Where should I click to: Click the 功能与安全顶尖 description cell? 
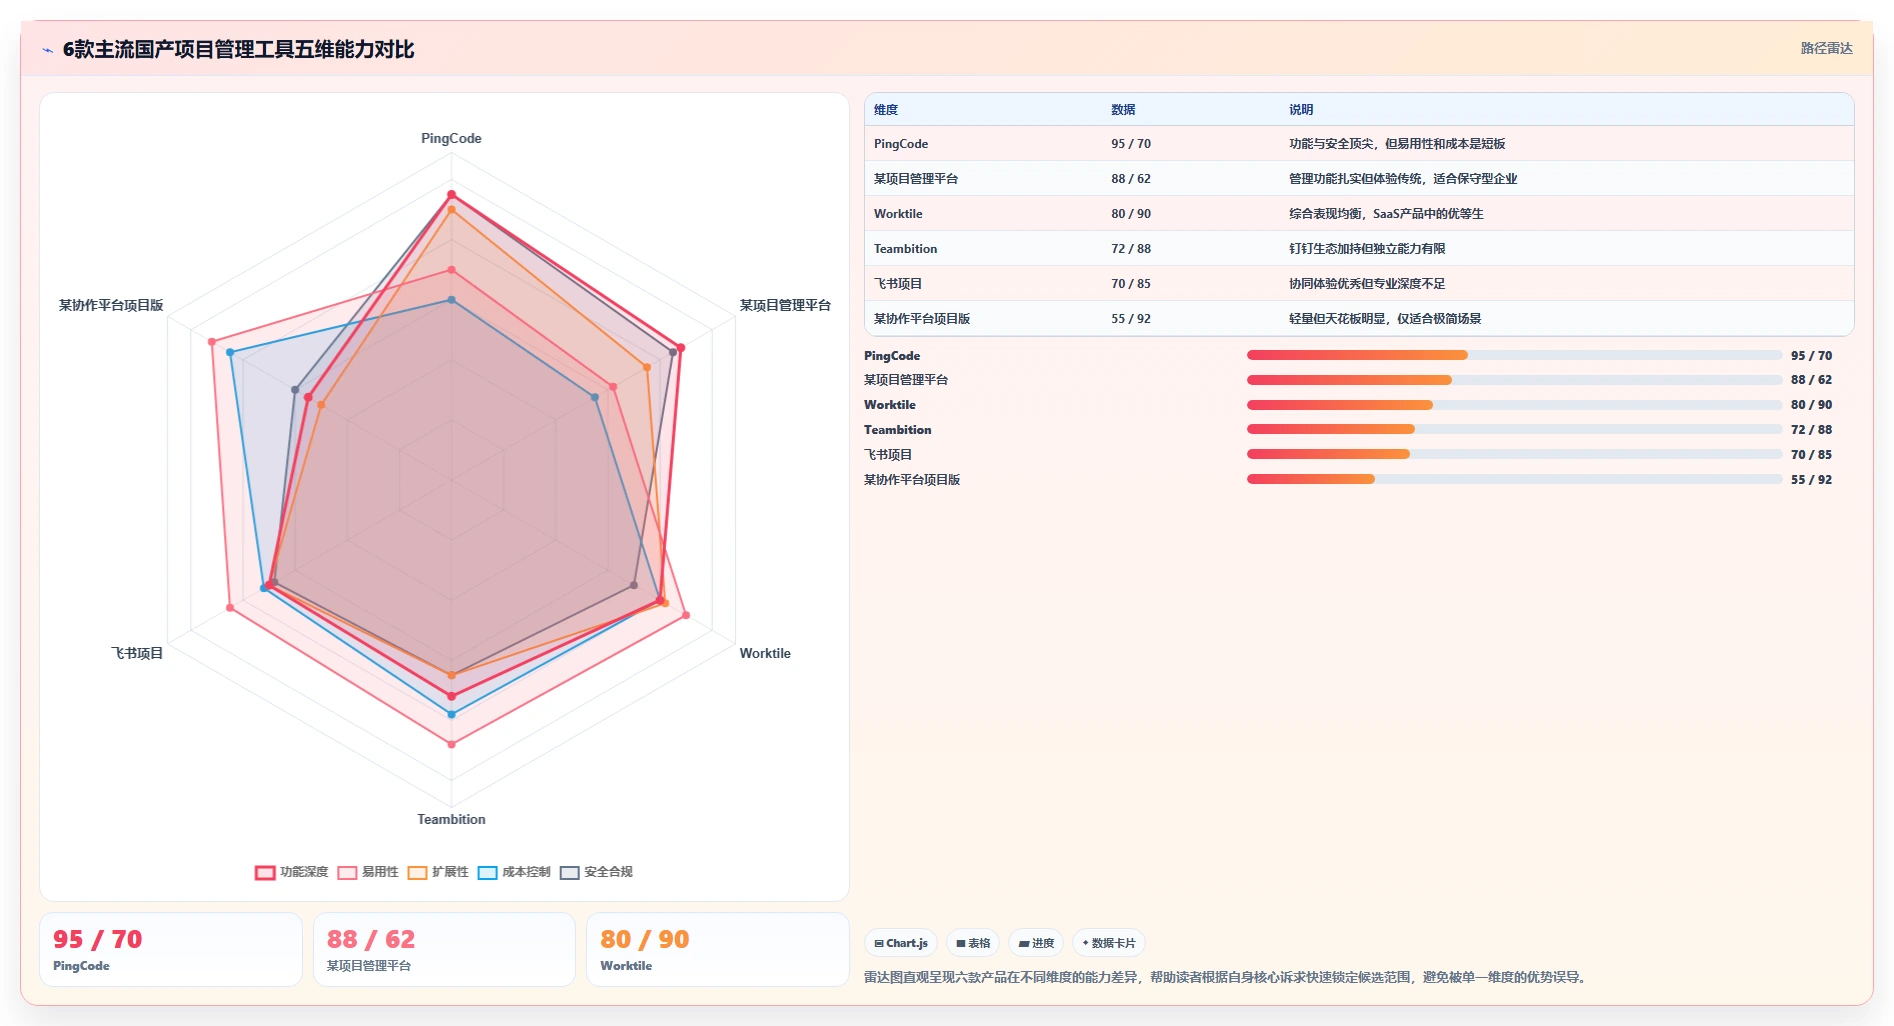pos(1397,144)
